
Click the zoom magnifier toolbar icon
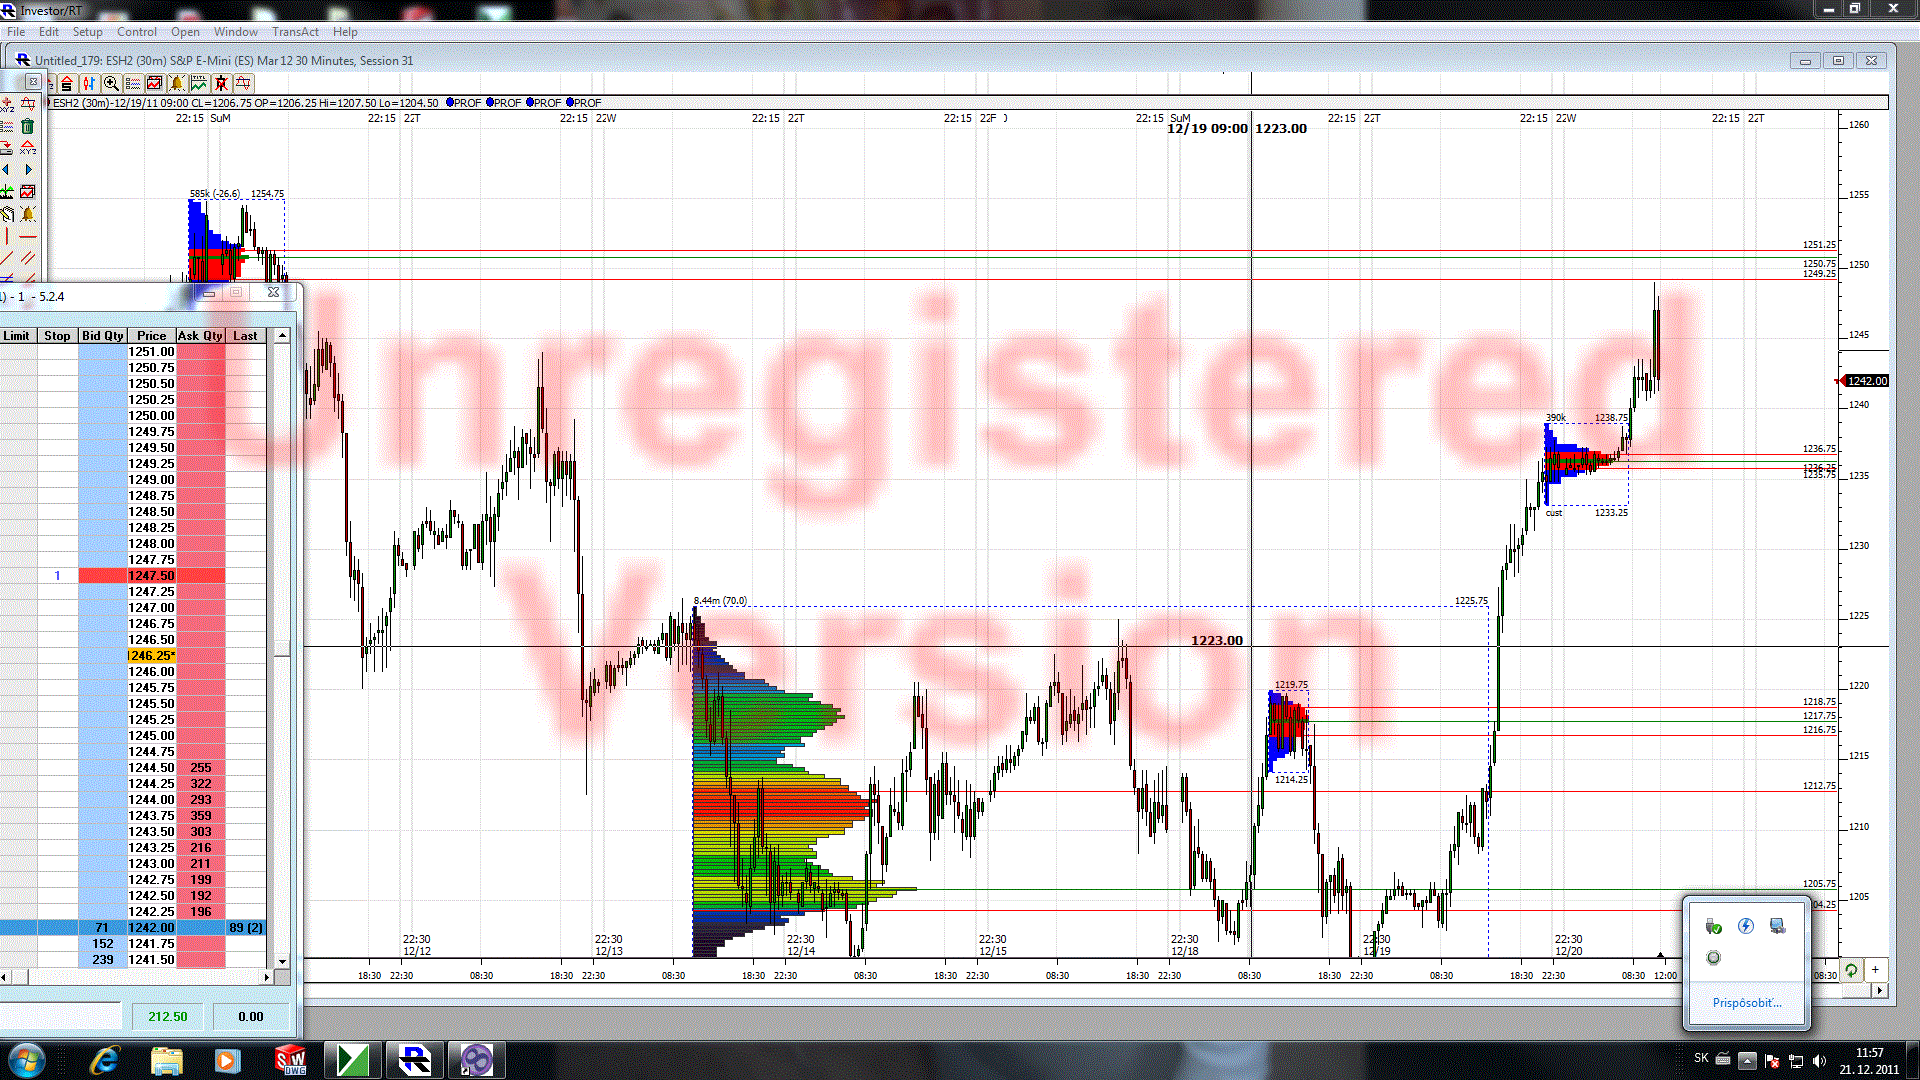coord(111,84)
